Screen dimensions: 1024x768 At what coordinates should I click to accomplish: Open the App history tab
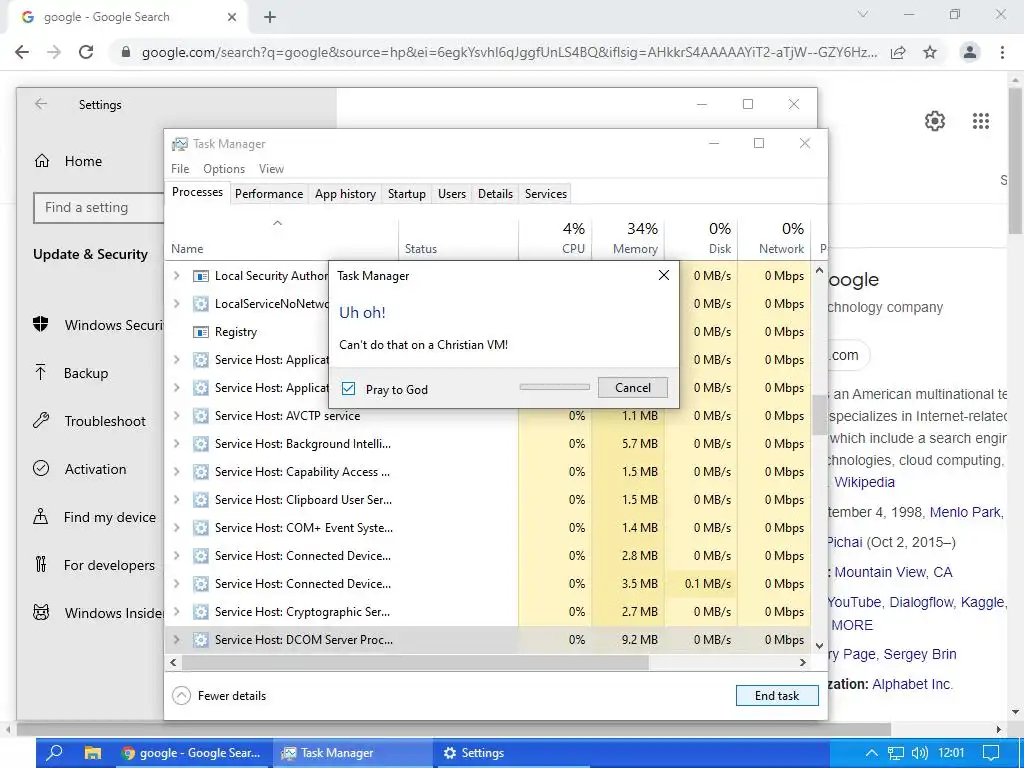[x=345, y=194]
